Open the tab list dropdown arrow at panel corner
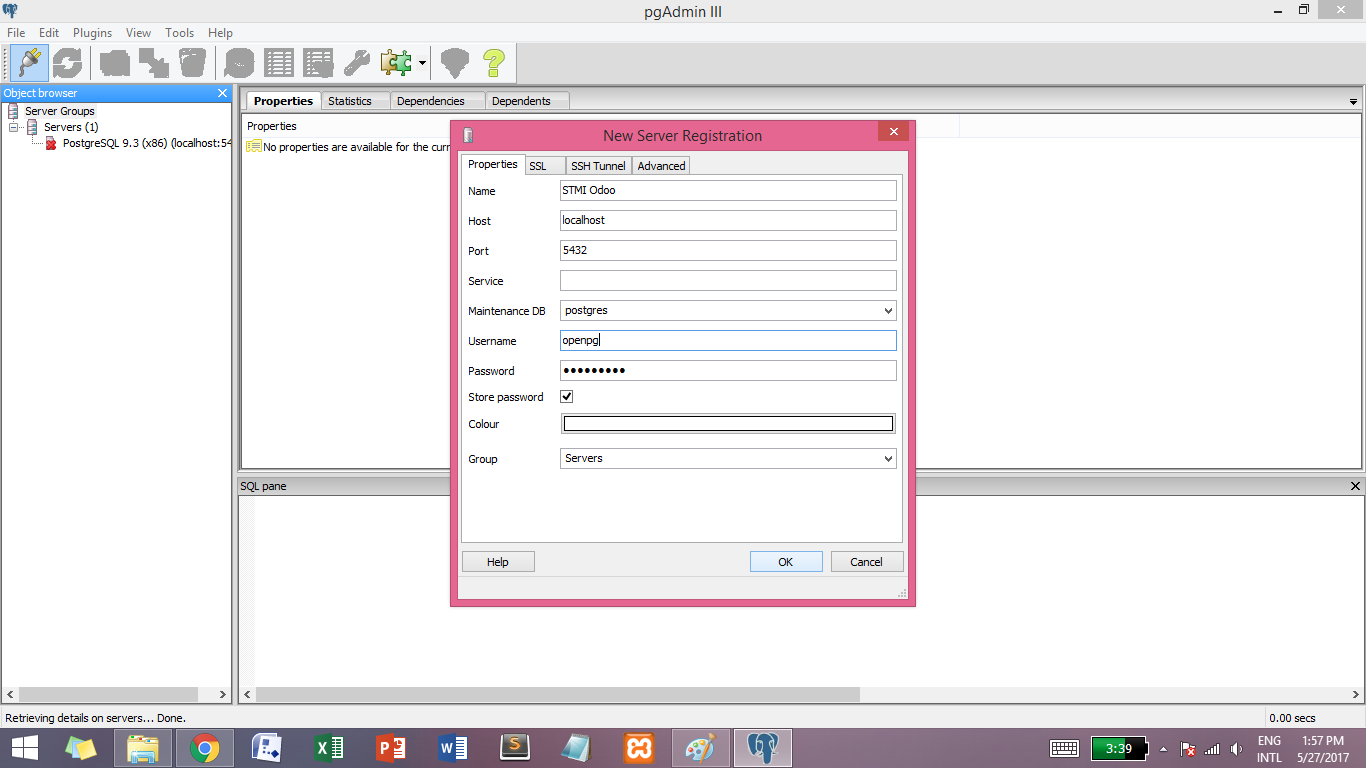The width and height of the screenshot is (1366, 768). pyautogui.click(x=1353, y=102)
